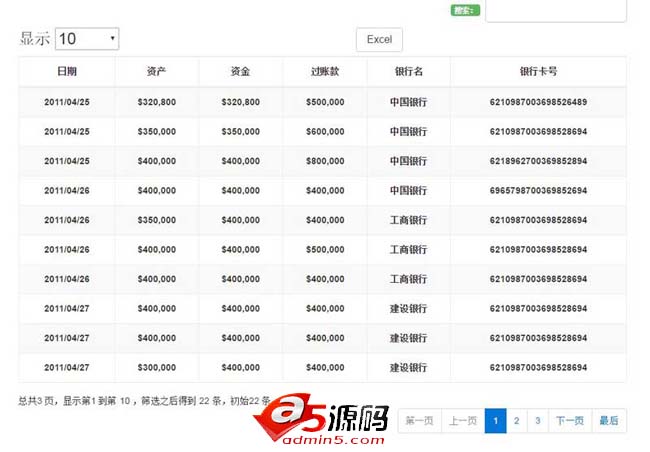This screenshot has height=452, width=650.
Task: Sort by the 银行卡号 column header
Action: point(538,71)
